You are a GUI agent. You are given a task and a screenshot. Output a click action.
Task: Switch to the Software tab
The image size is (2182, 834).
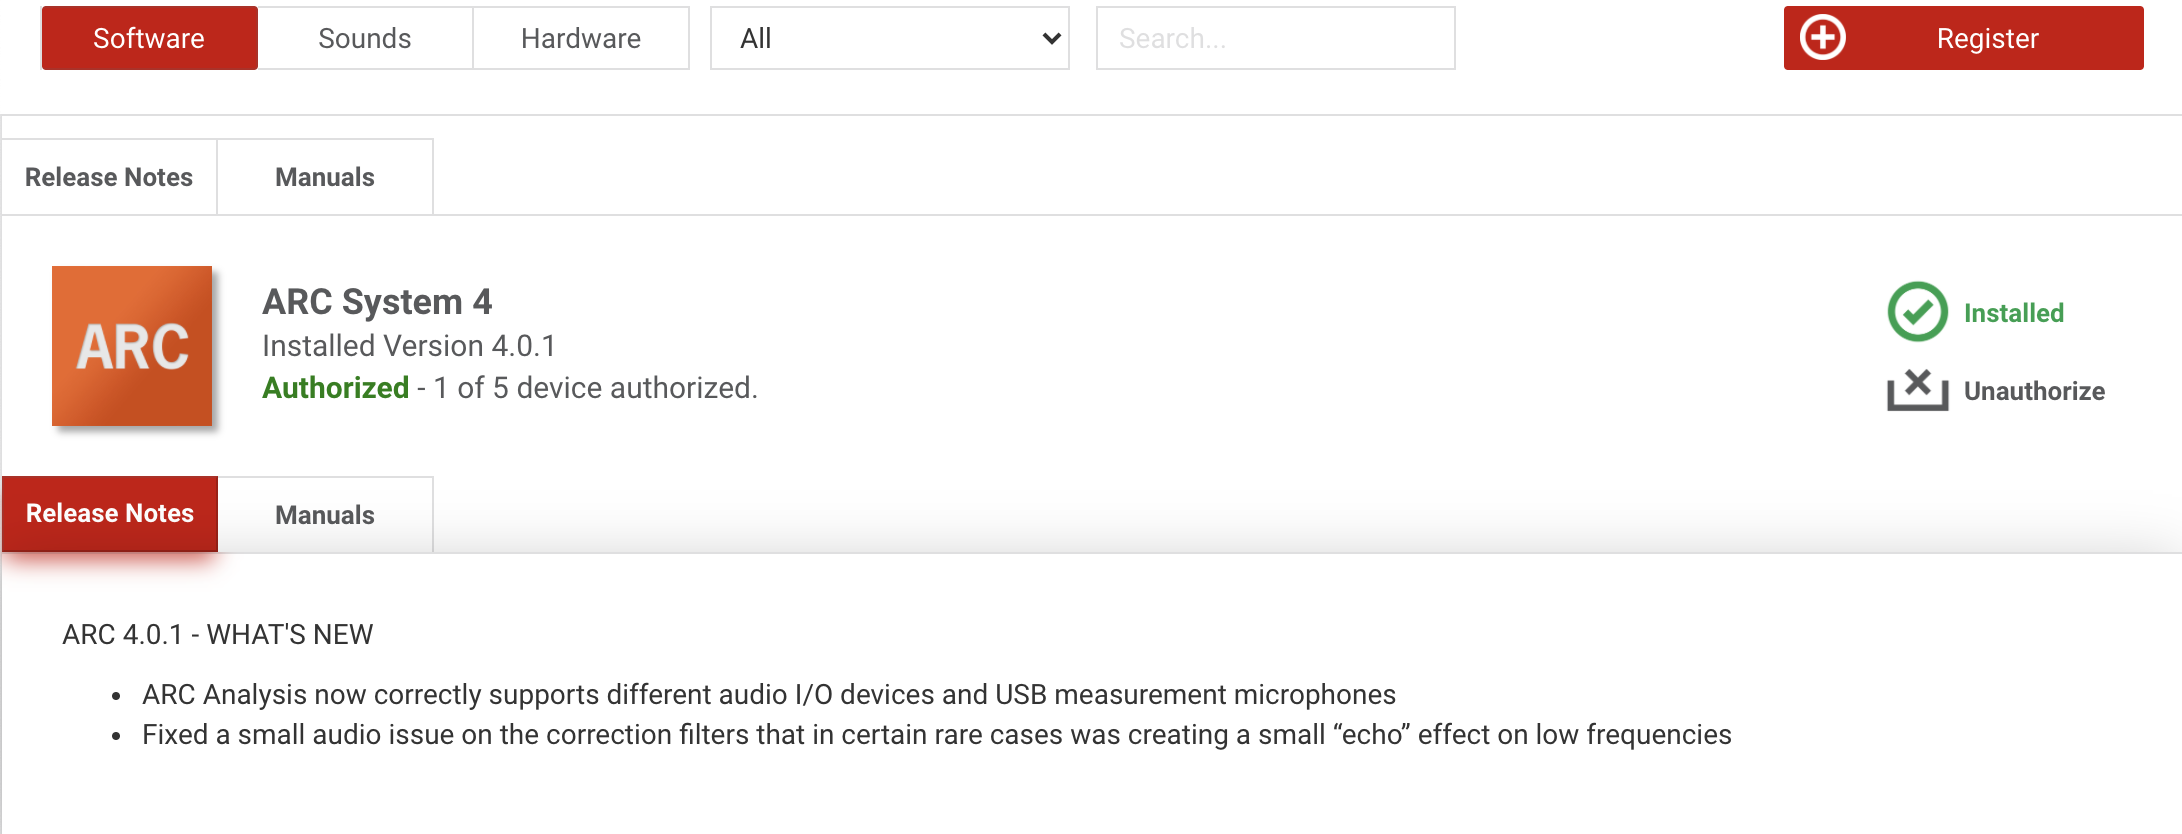click(149, 38)
